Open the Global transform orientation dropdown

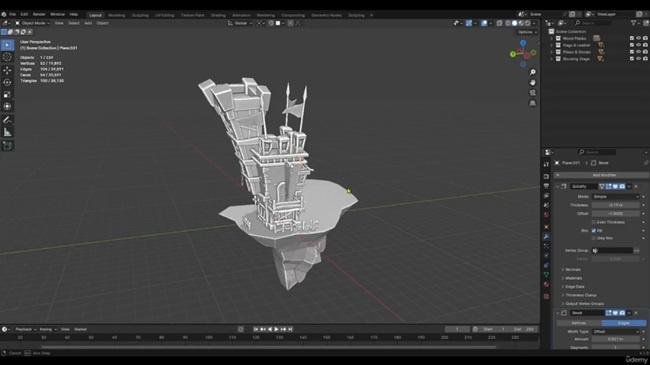tap(240, 23)
